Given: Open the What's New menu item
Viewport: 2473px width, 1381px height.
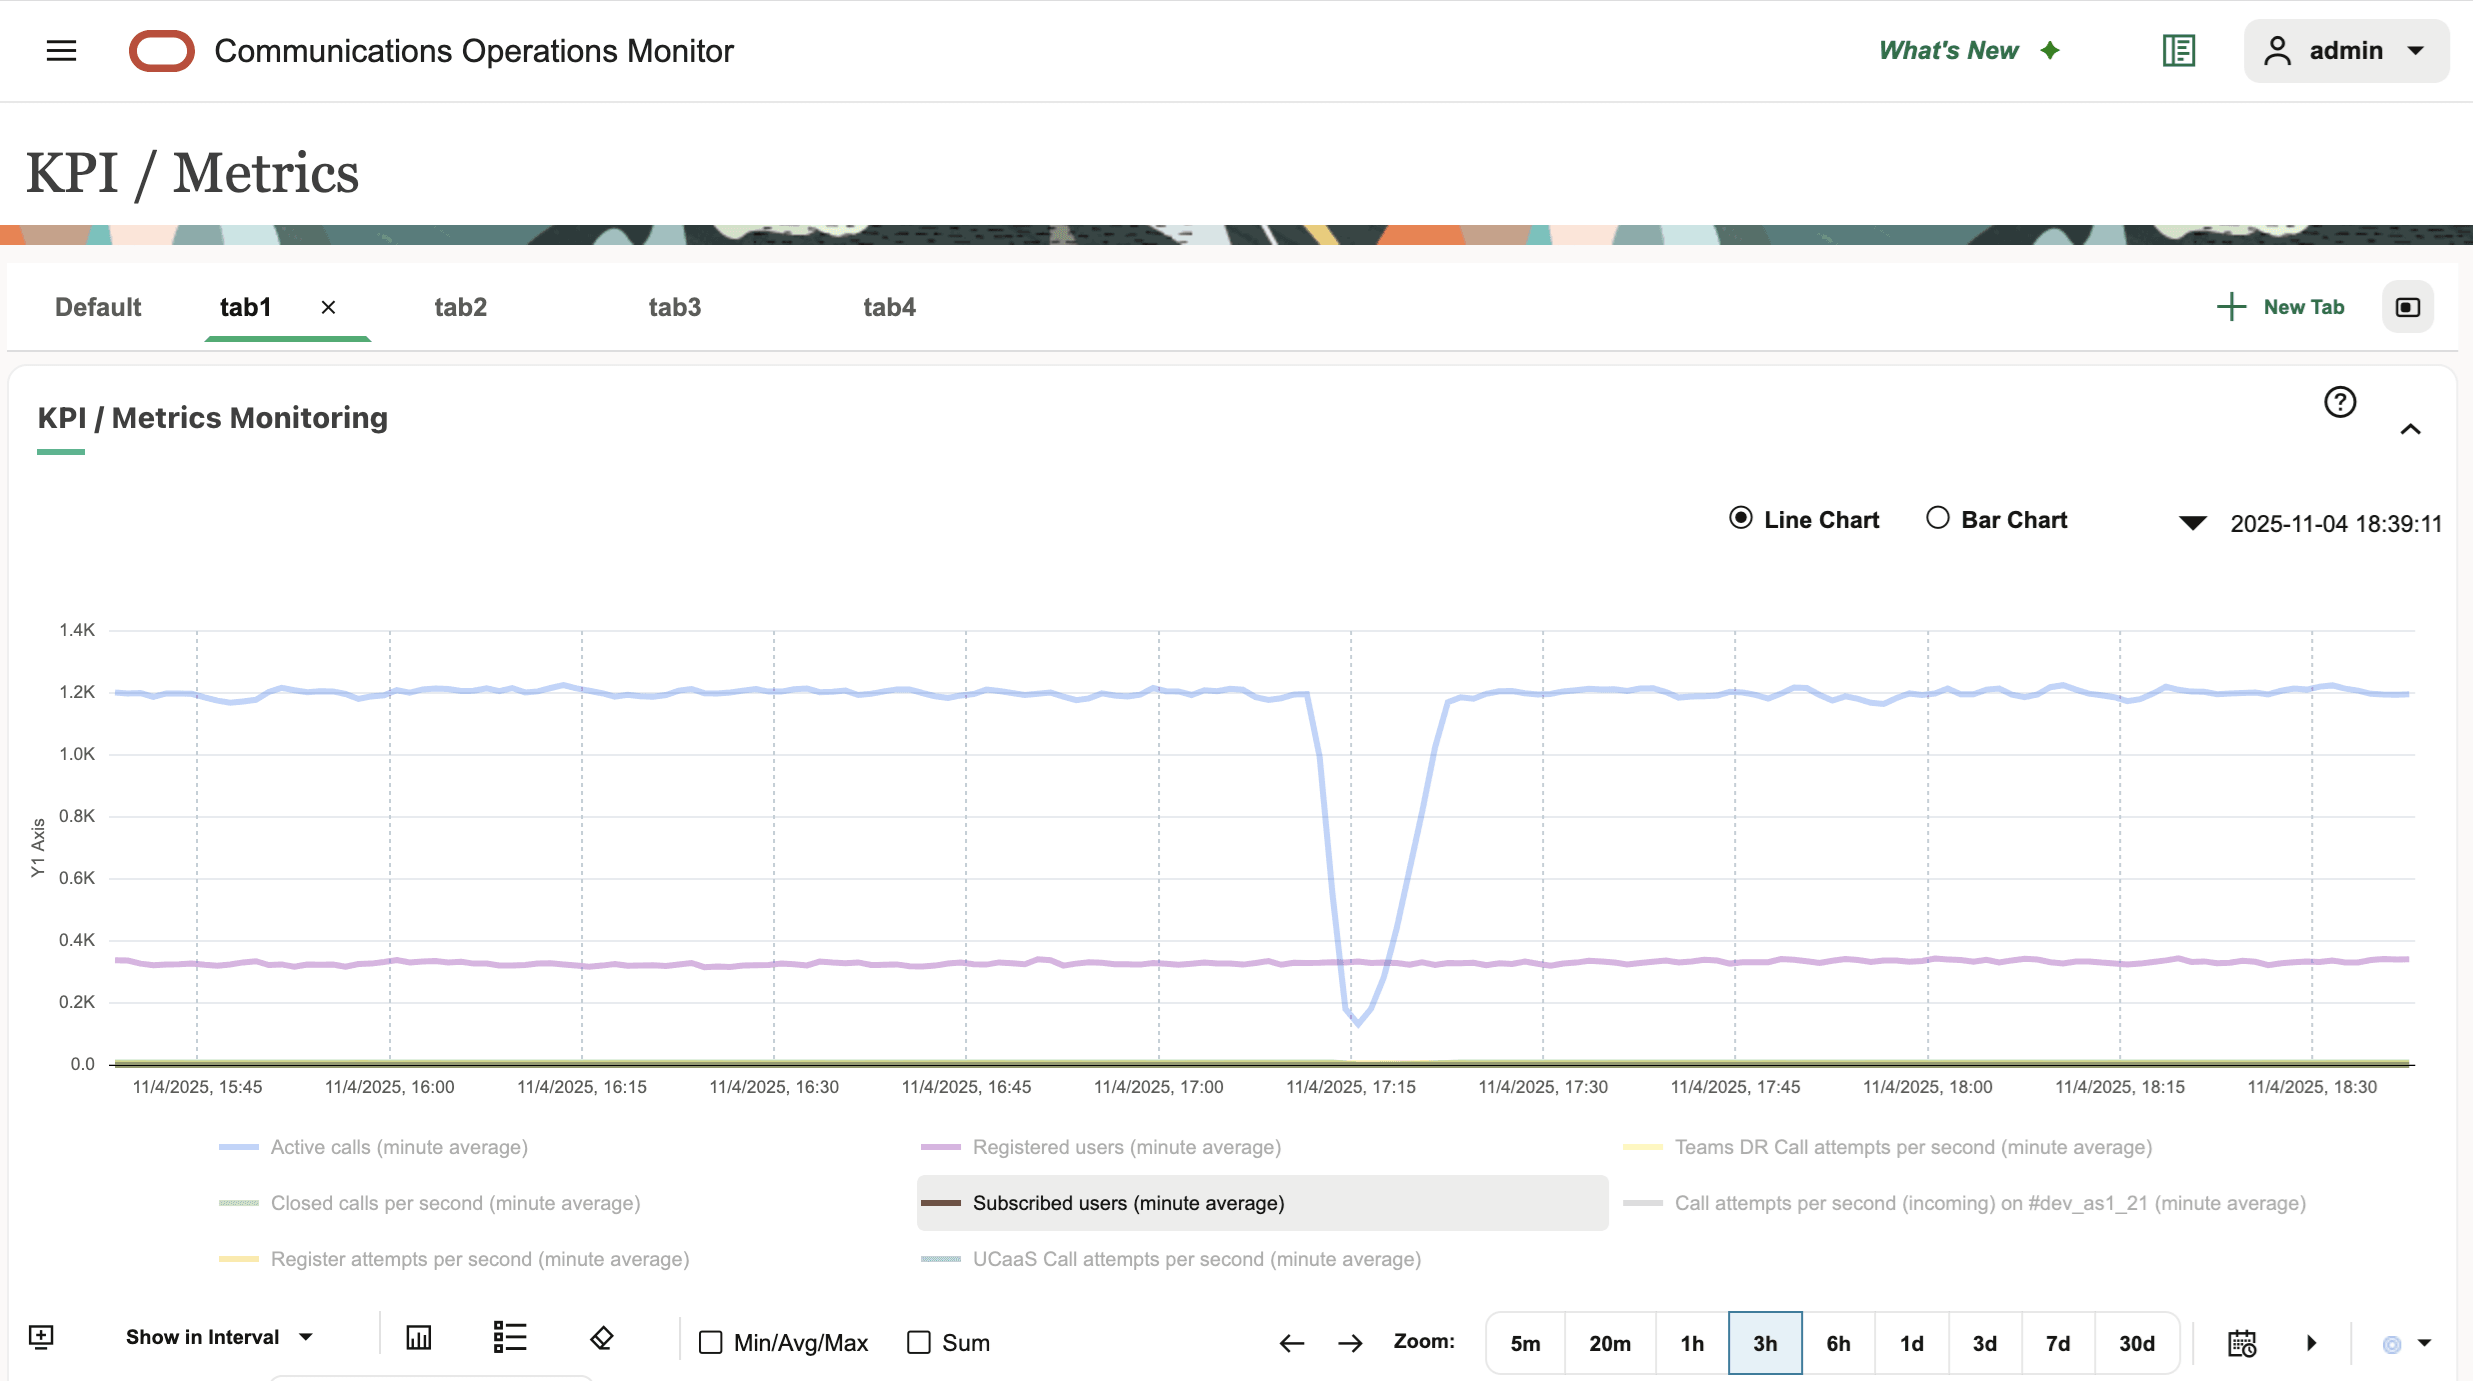Looking at the screenshot, I should point(1947,50).
